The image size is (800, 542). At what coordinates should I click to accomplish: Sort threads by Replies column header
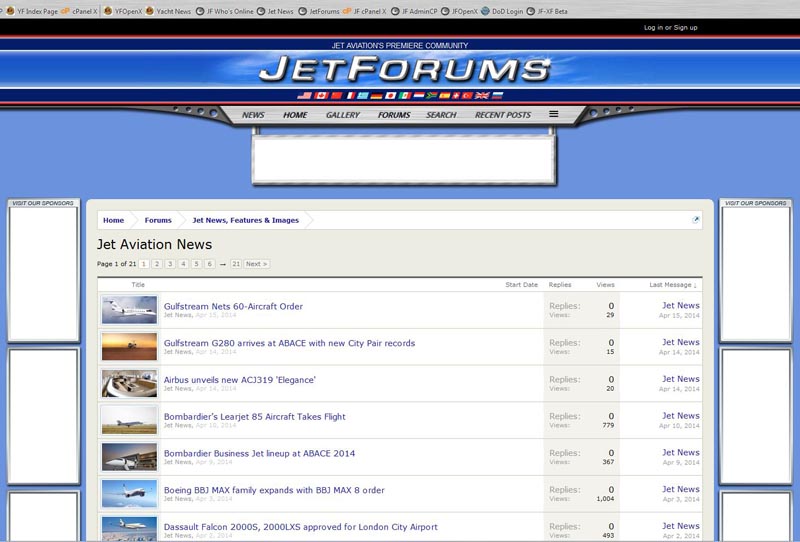(x=560, y=285)
